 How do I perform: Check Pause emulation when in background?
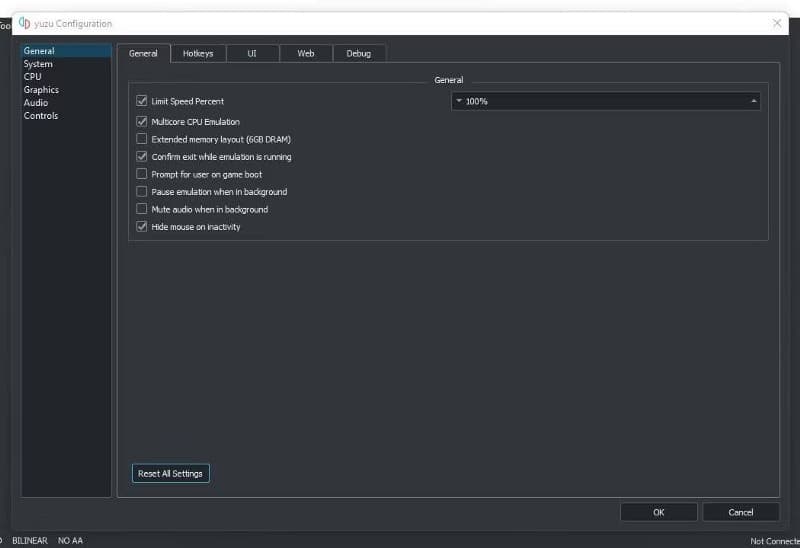pyautogui.click(x=141, y=192)
